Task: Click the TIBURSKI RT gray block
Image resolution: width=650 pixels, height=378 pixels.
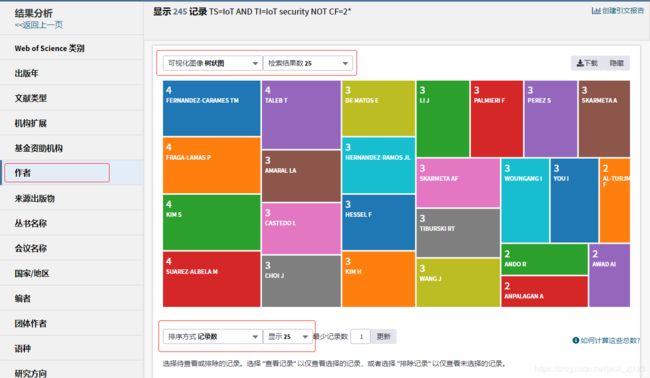Action: [x=458, y=233]
